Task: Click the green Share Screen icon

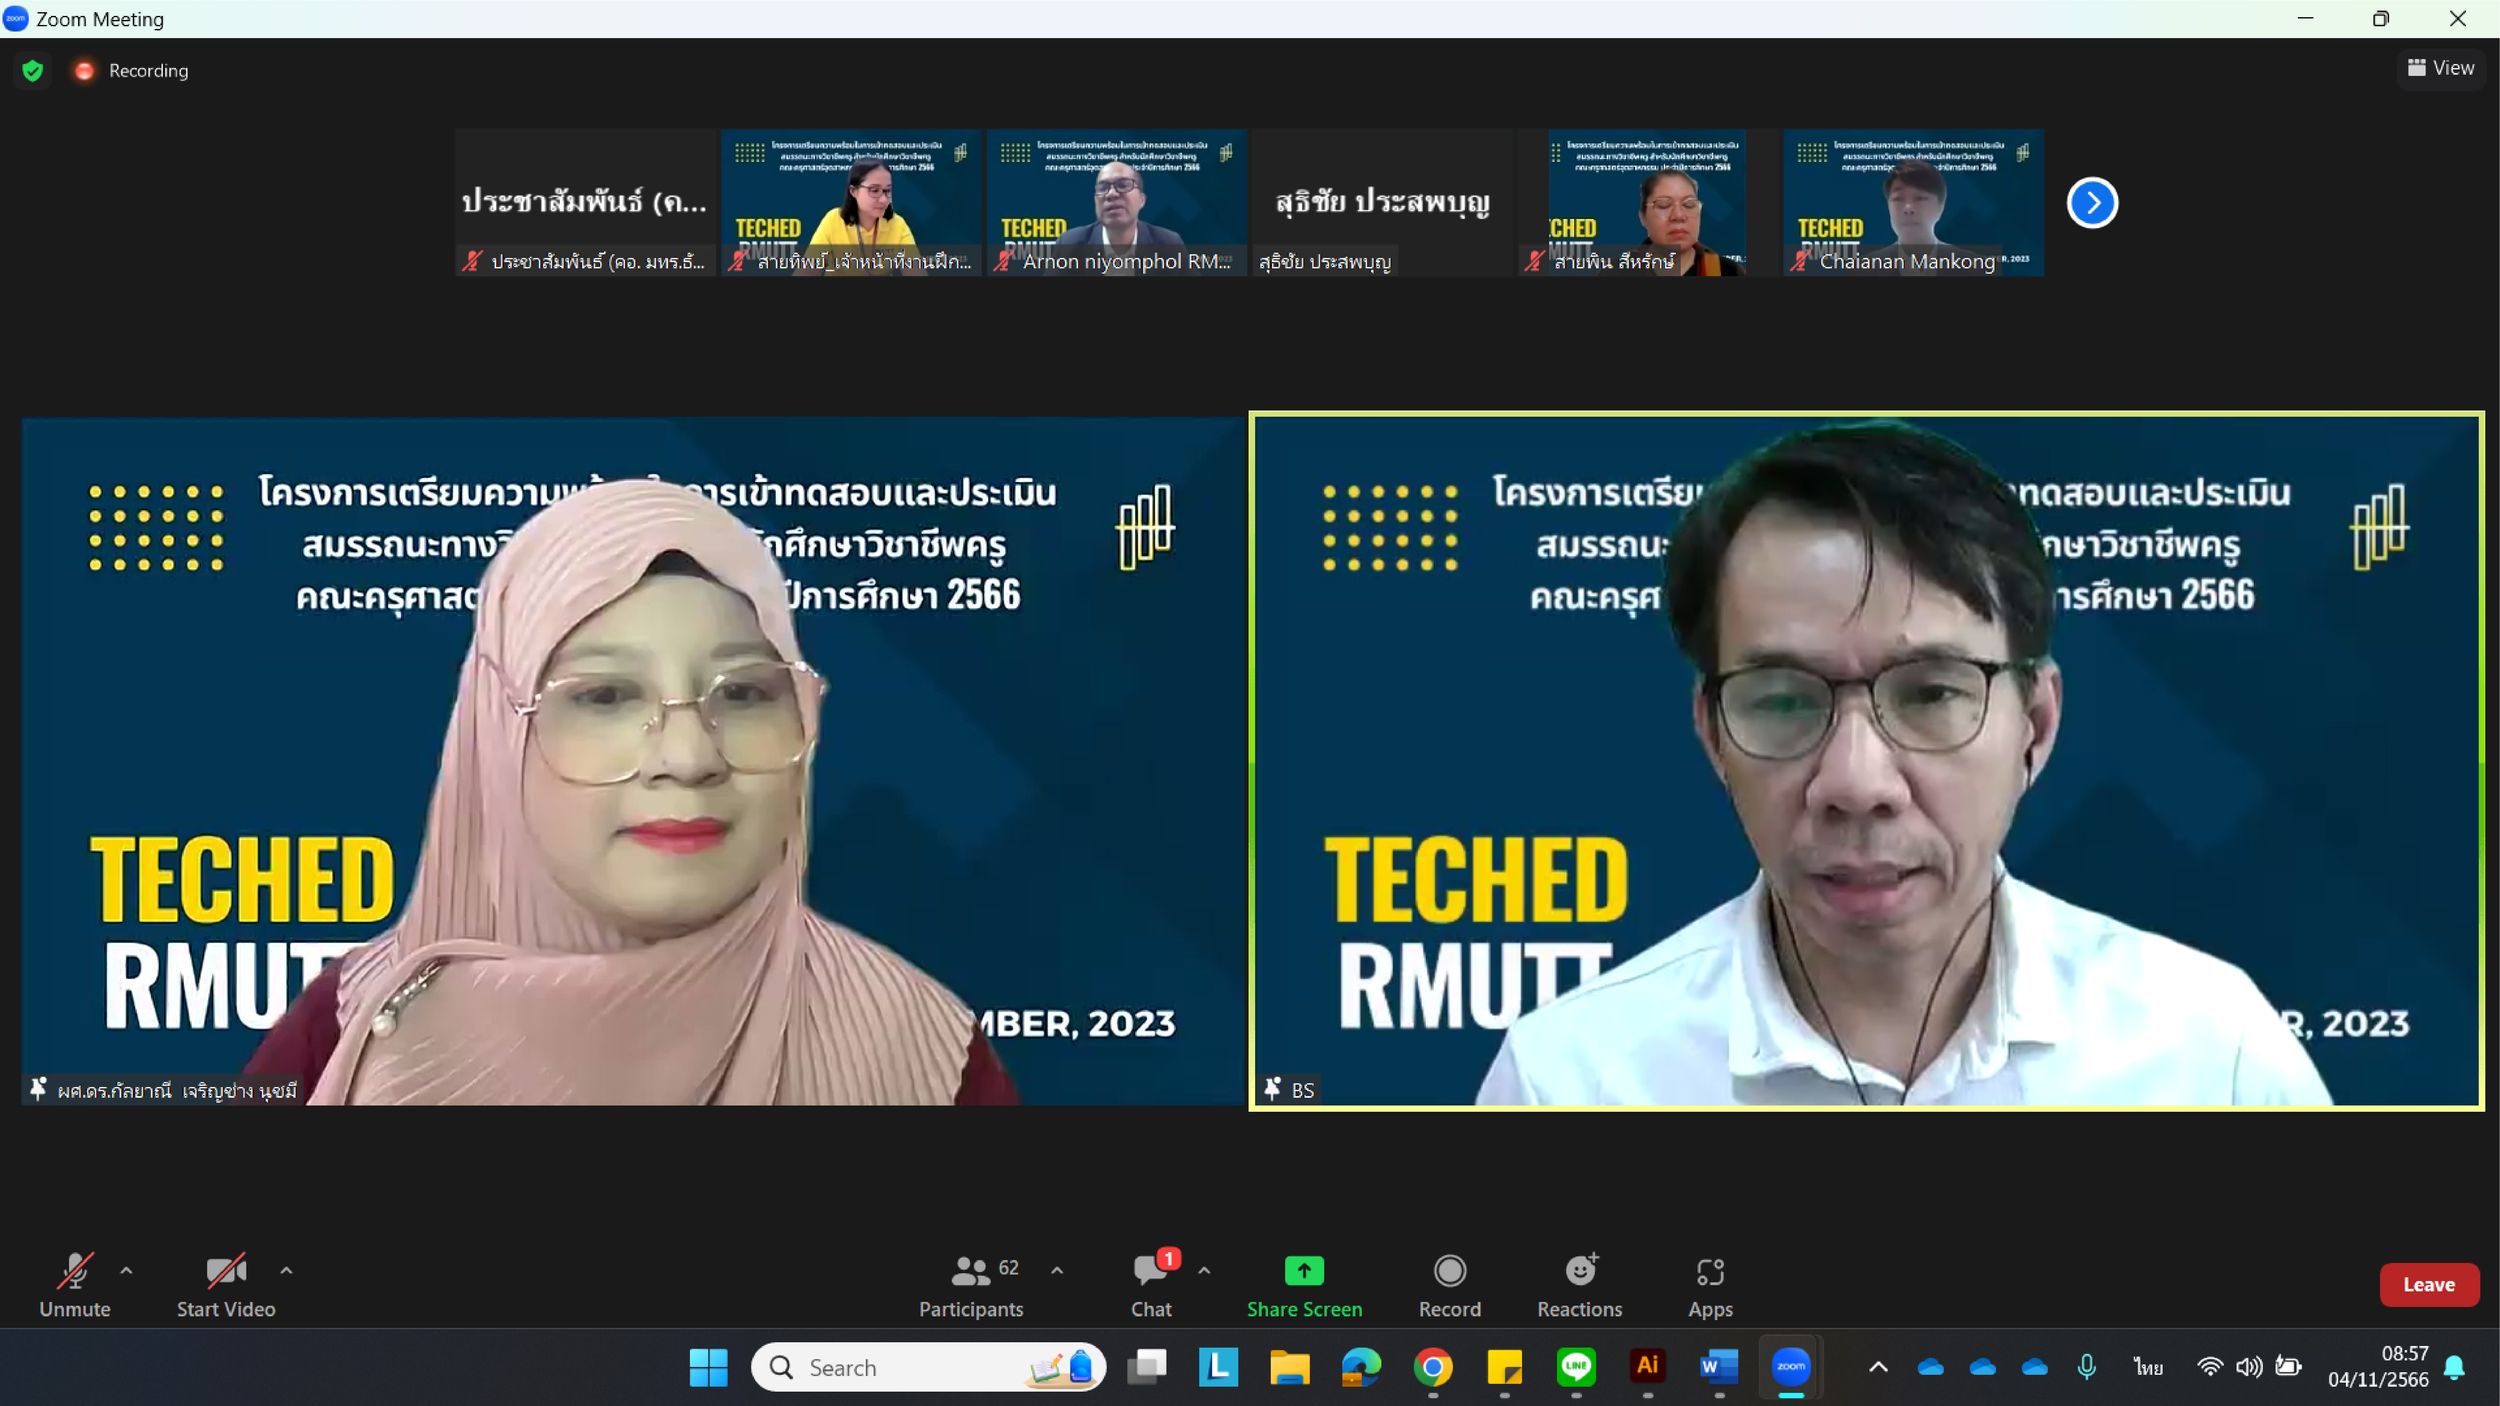Action: point(1304,1271)
